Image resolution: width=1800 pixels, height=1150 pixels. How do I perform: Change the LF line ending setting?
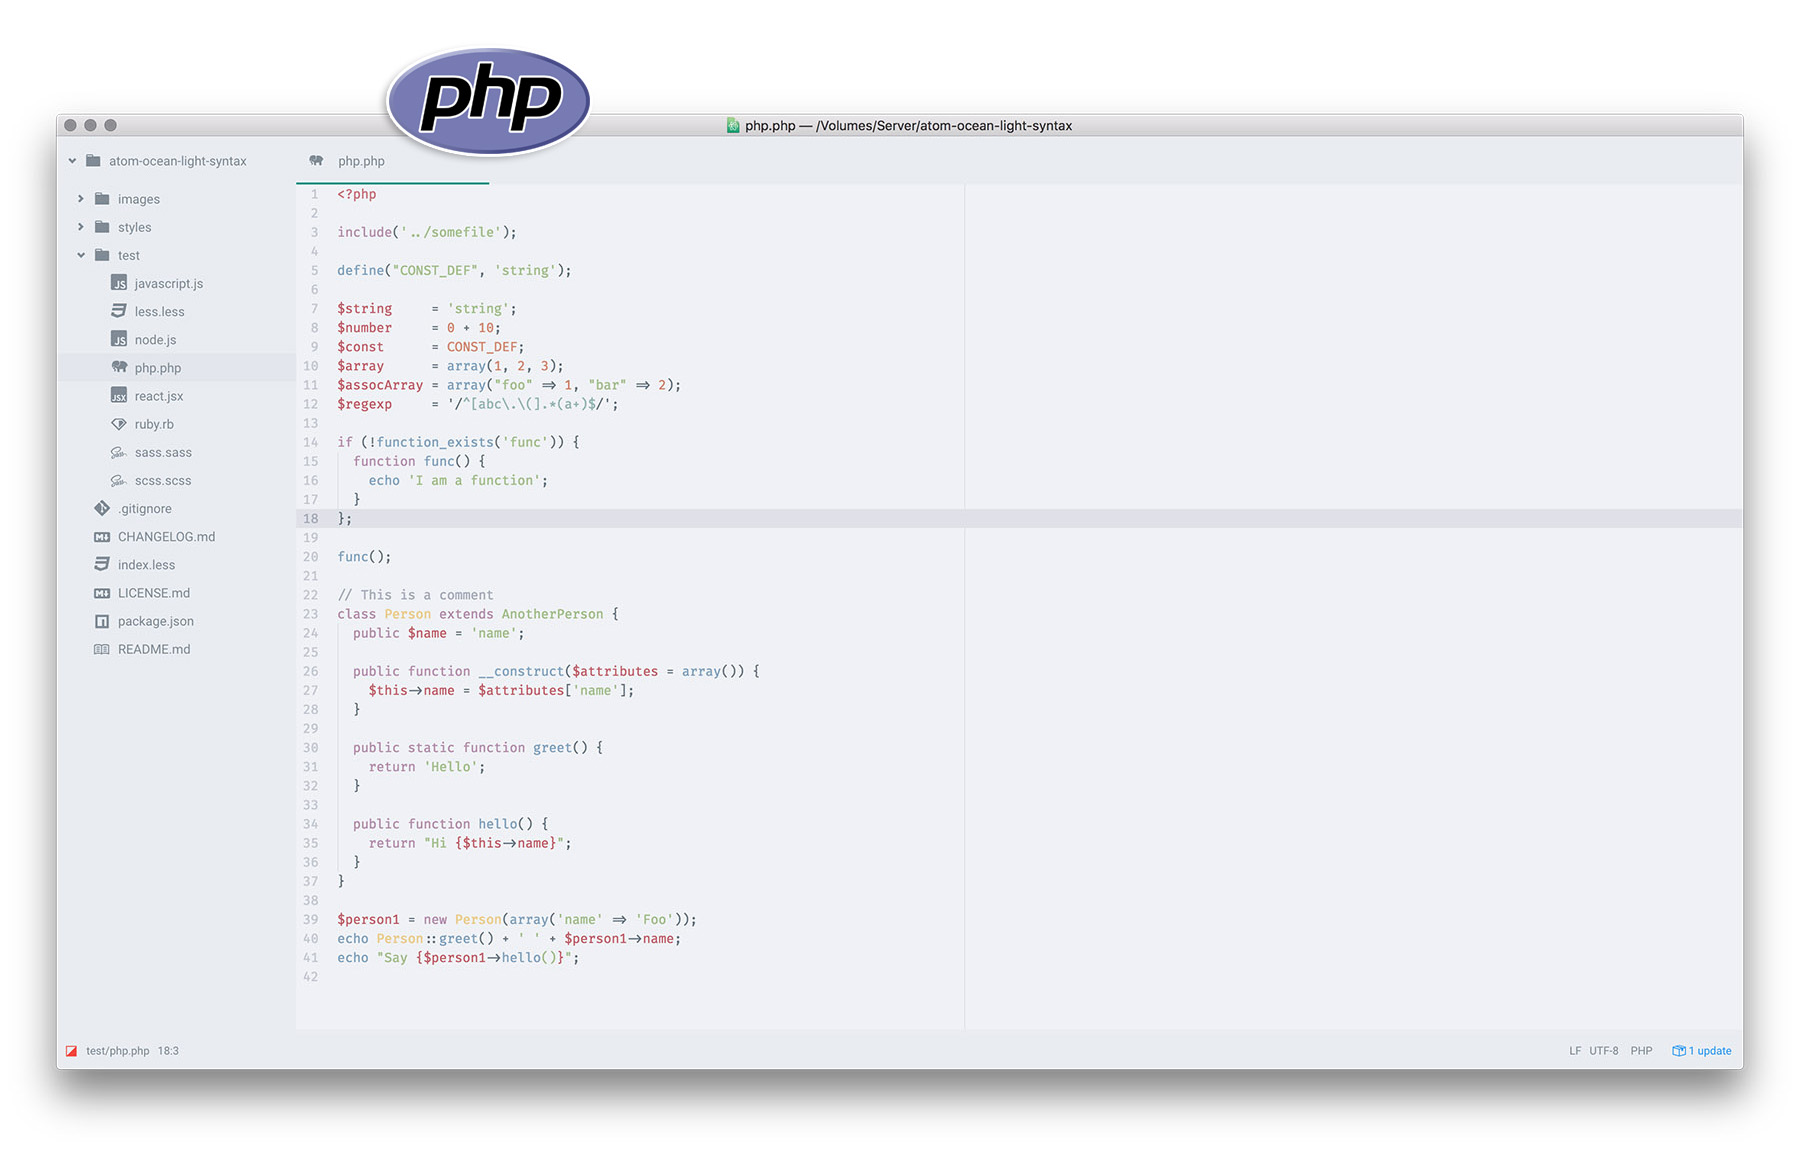click(x=1575, y=1051)
